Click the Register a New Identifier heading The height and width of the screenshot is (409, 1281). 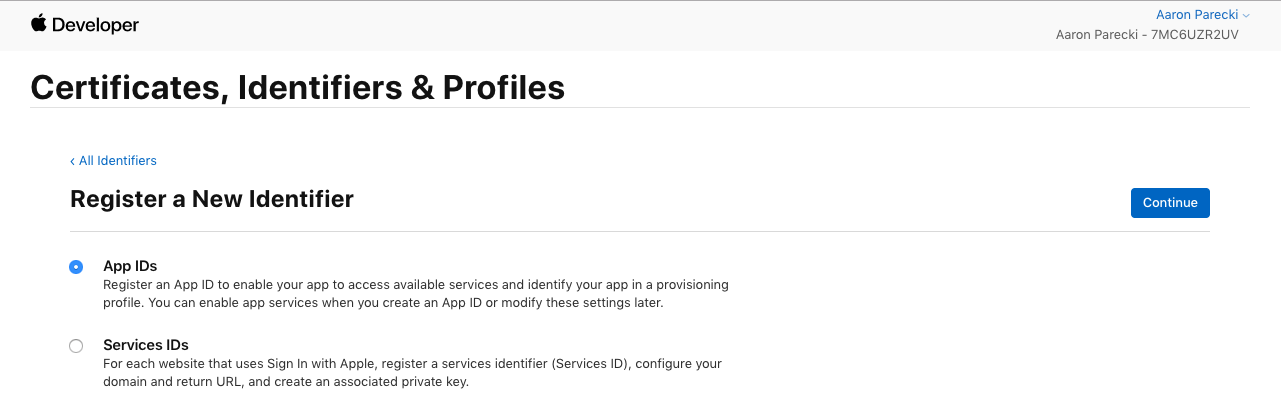212,199
